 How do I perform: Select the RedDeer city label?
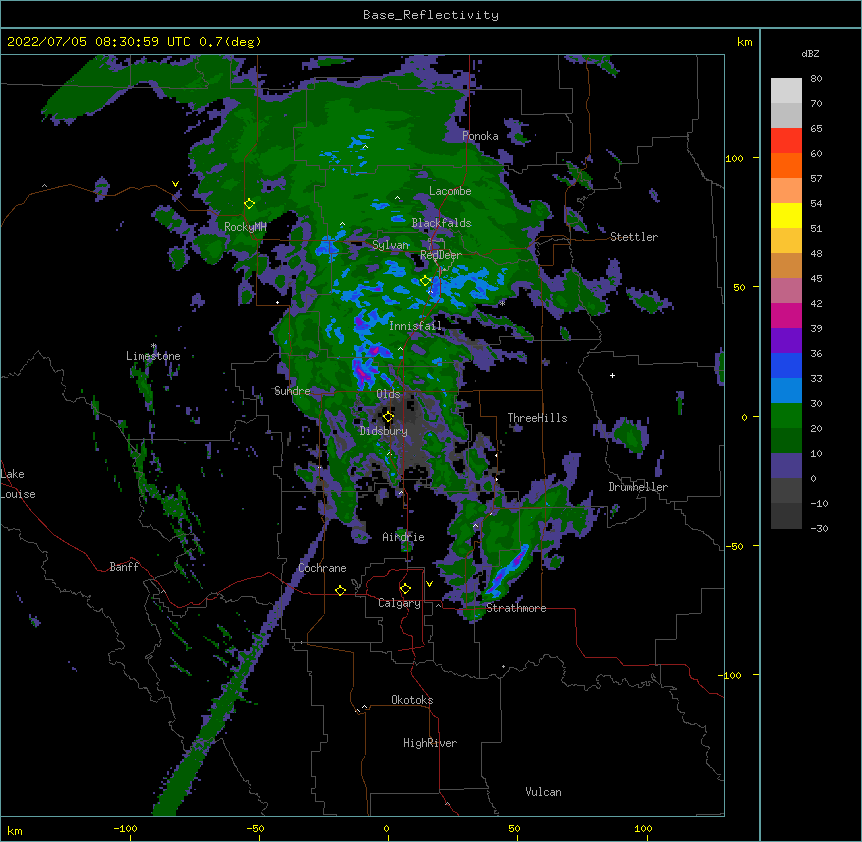click(441, 255)
